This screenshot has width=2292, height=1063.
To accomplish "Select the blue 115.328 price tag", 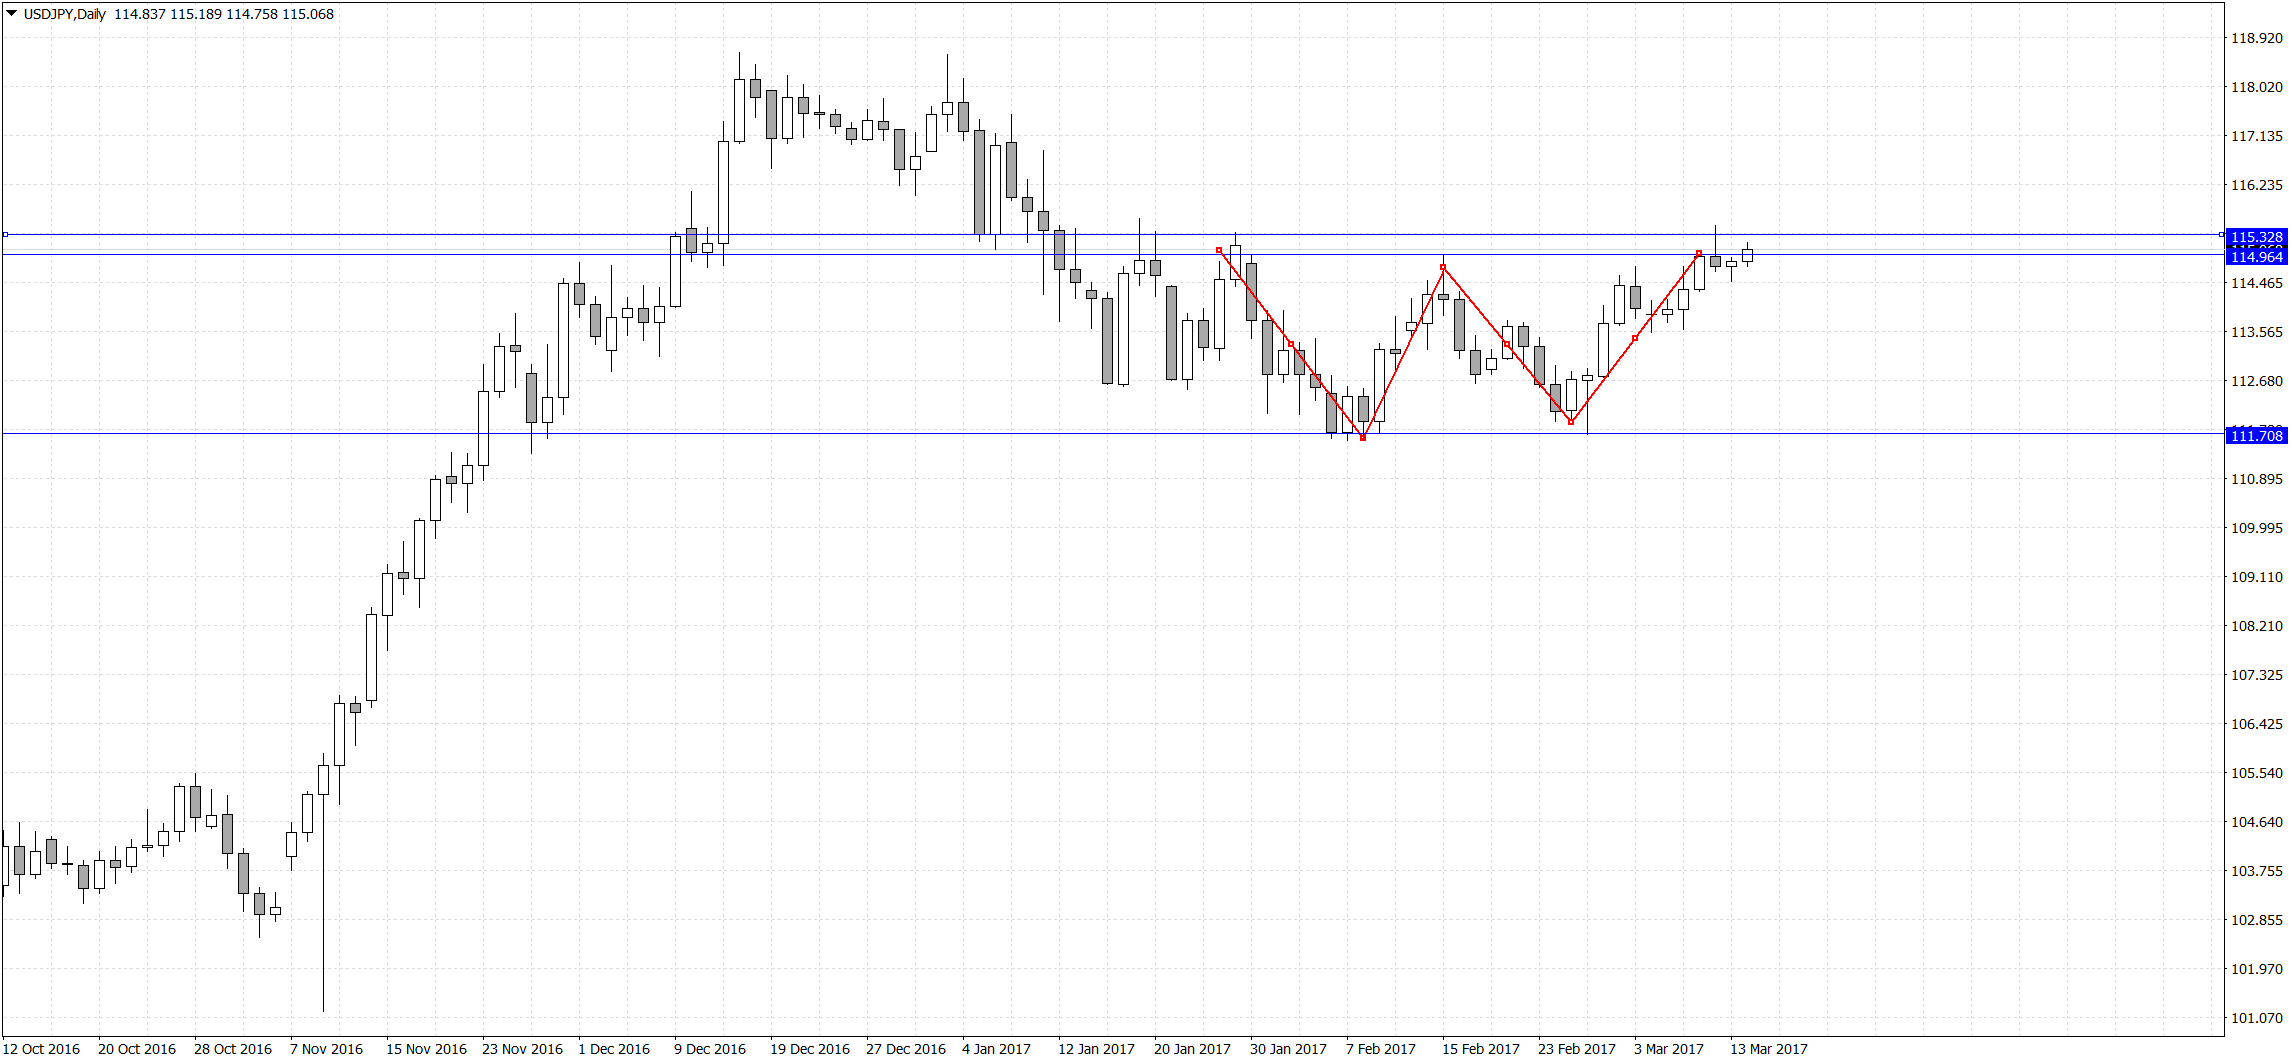I will pyautogui.click(x=2257, y=237).
